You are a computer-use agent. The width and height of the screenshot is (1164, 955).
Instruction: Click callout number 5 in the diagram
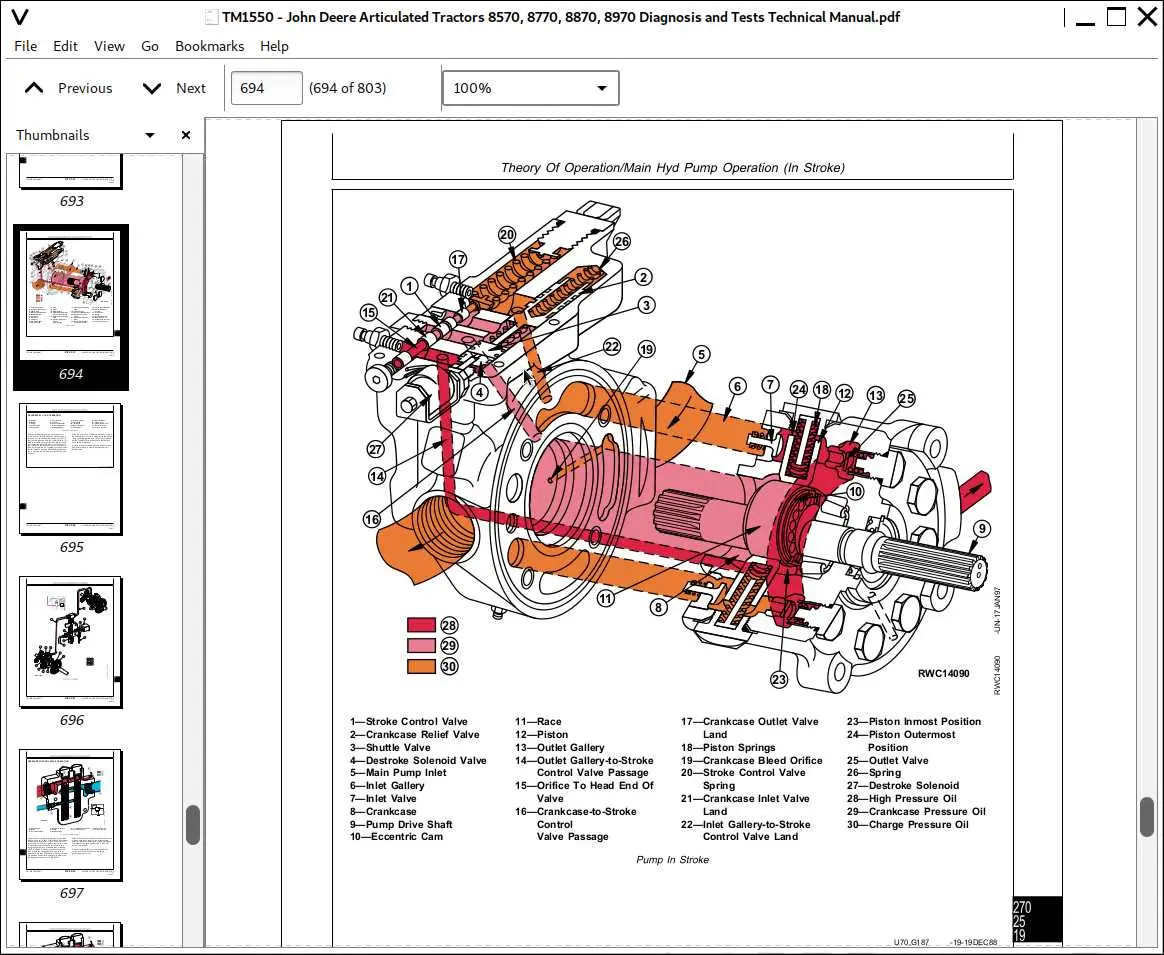701,354
